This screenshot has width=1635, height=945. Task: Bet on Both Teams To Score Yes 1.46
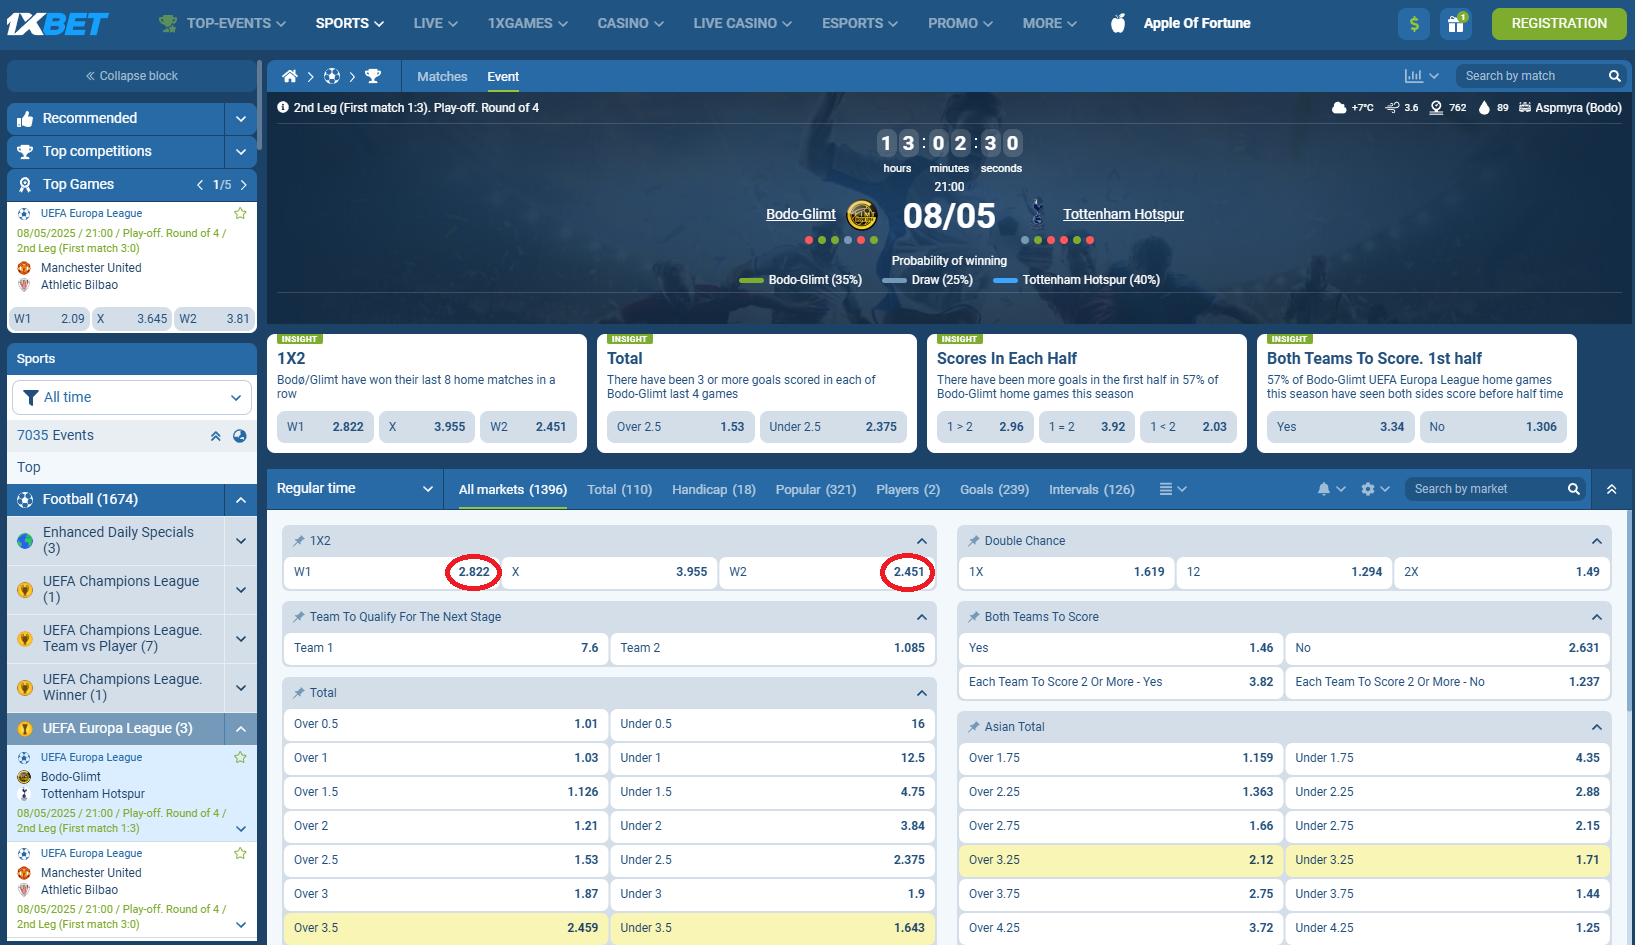1120,648
